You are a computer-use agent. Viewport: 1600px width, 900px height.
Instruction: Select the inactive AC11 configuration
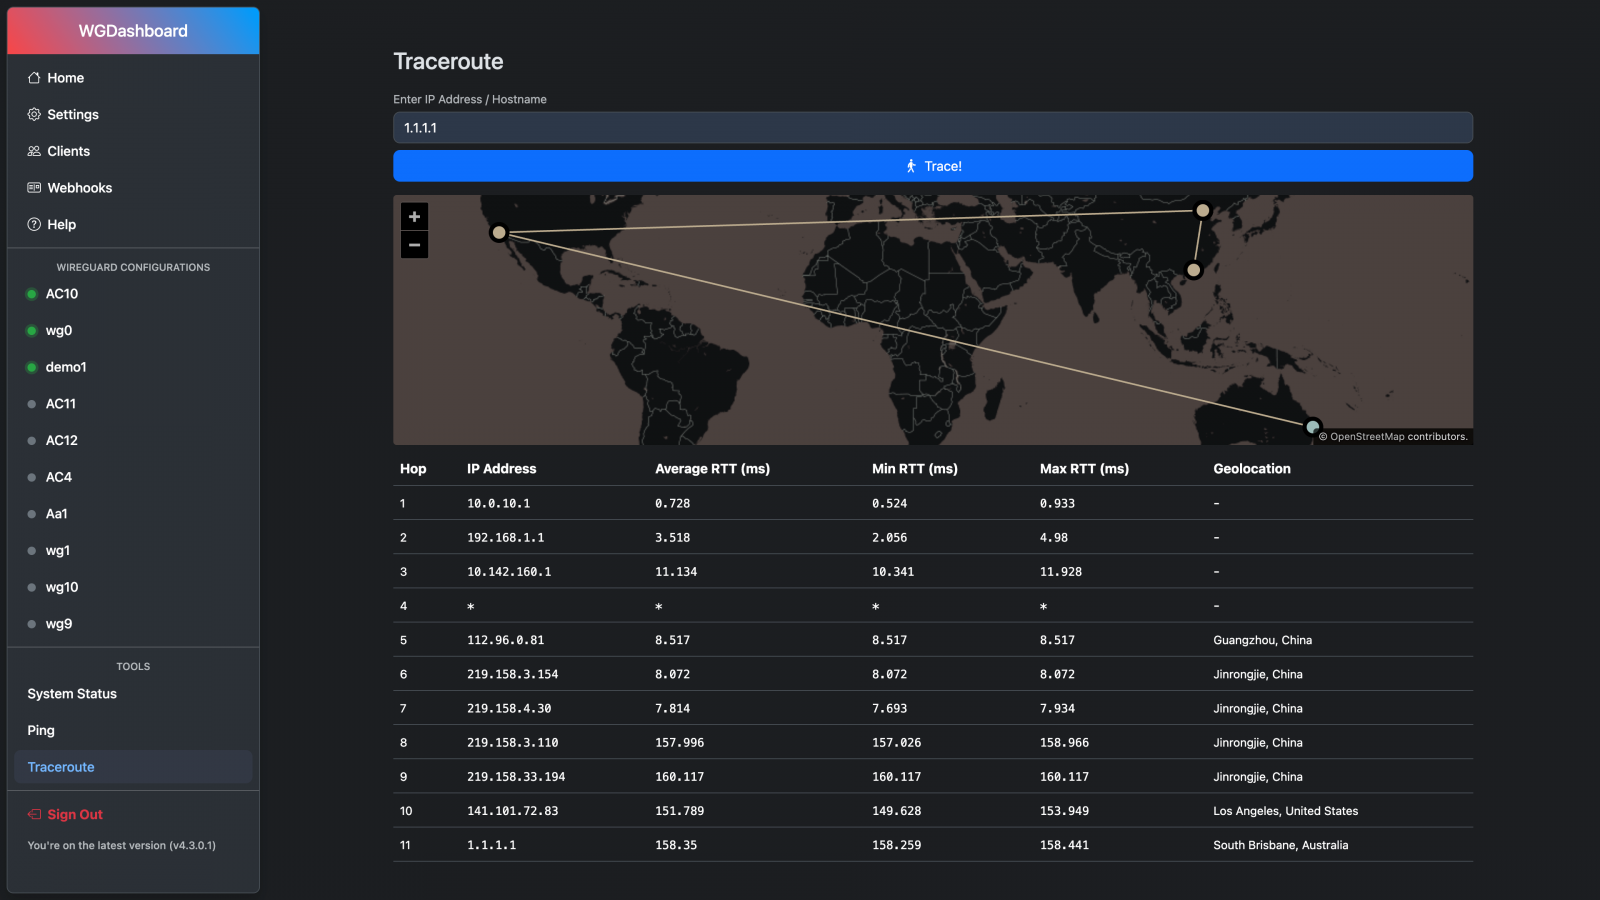[x=60, y=404]
